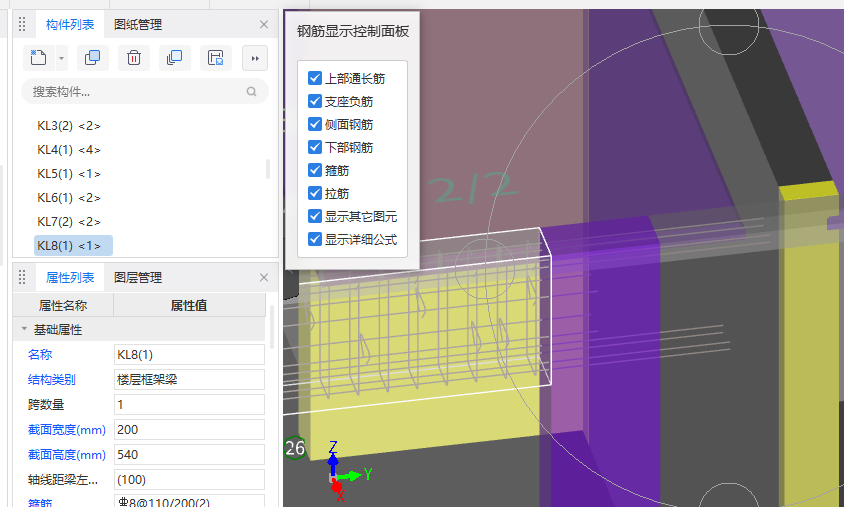Open the new component dropdown arrow
The width and height of the screenshot is (844, 507).
[x=61, y=58]
